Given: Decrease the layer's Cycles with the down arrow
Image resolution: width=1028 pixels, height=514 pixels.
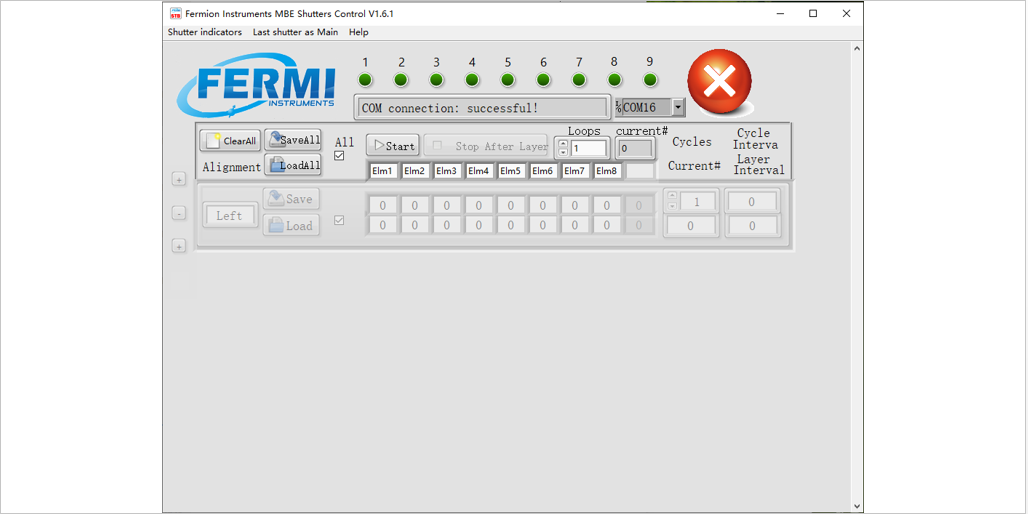Looking at the screenshot, I should 672,205.
